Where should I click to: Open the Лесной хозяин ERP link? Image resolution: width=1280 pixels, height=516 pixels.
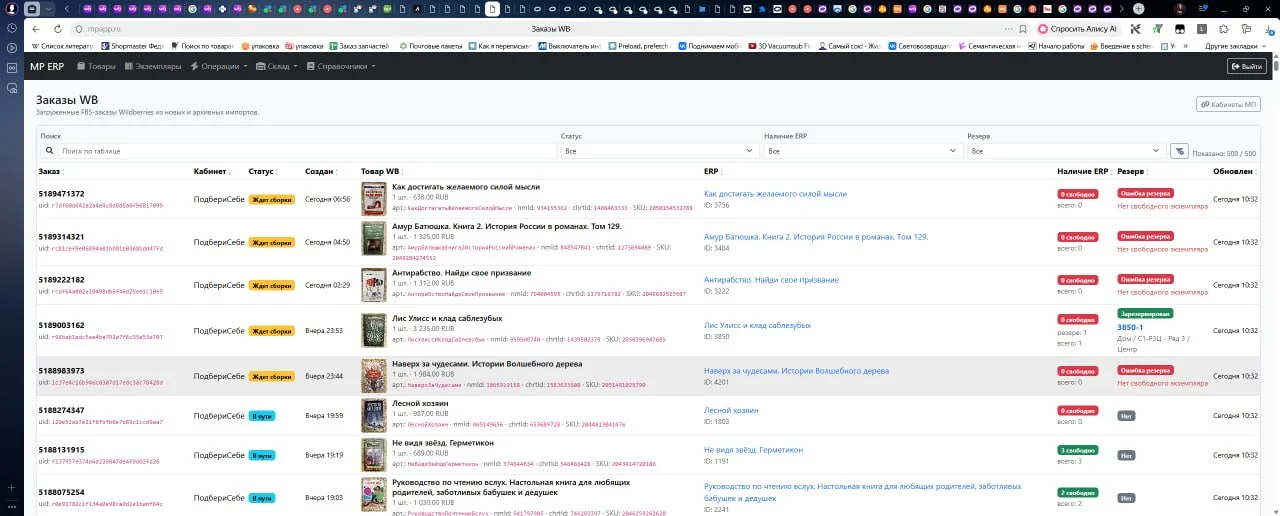click(731, 410)
